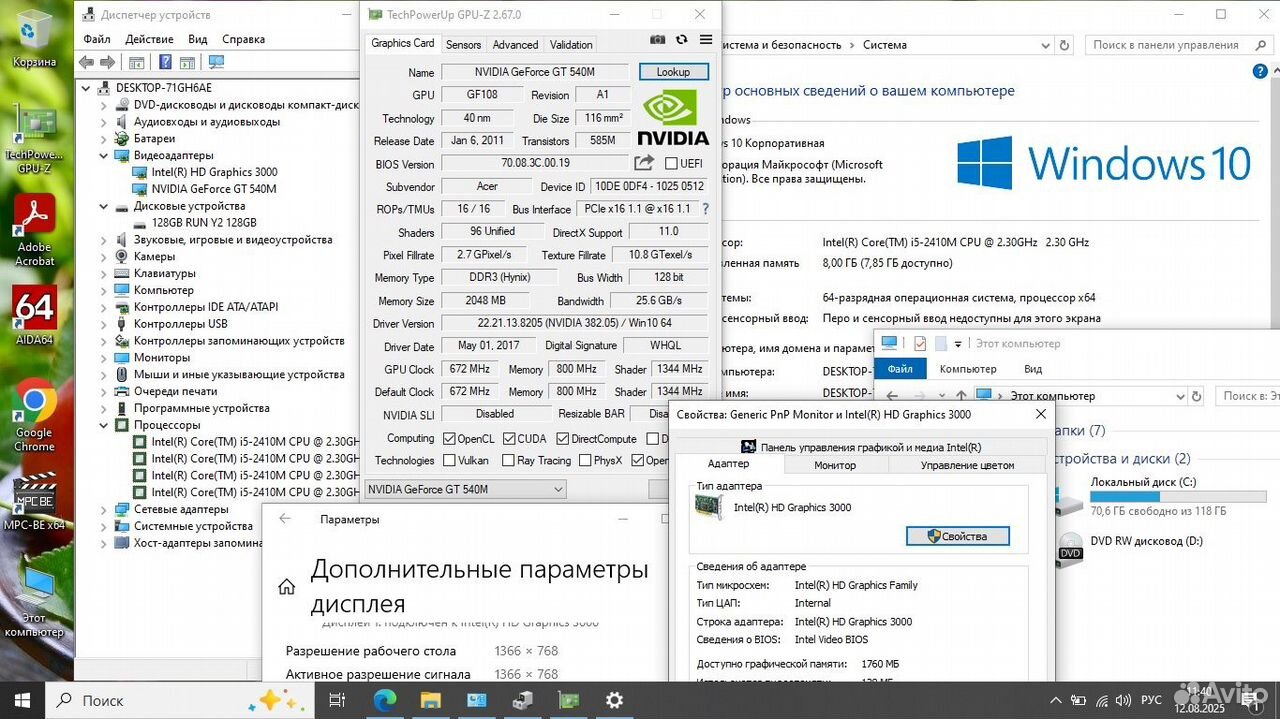This screenshot has width=1280, height=719.
Task: Expand Клавиатуры tree node
Action: point(105,273)
